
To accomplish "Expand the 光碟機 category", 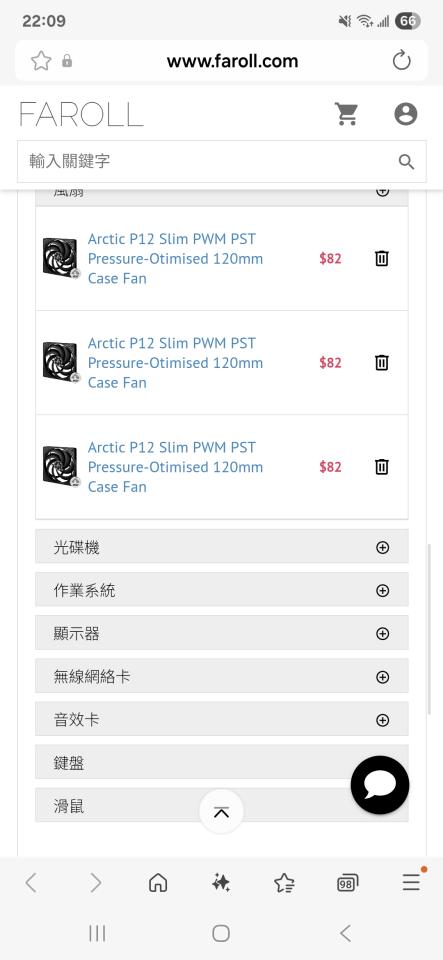I will tap(222, 547).
